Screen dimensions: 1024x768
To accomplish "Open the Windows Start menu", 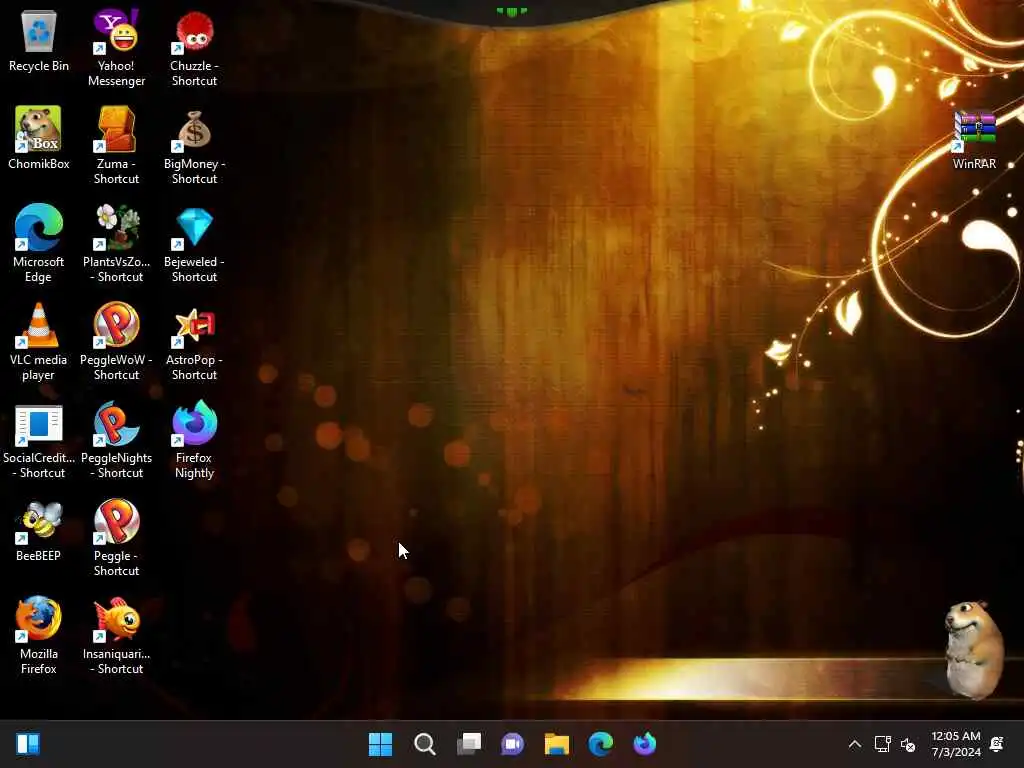I will (381, 744).
